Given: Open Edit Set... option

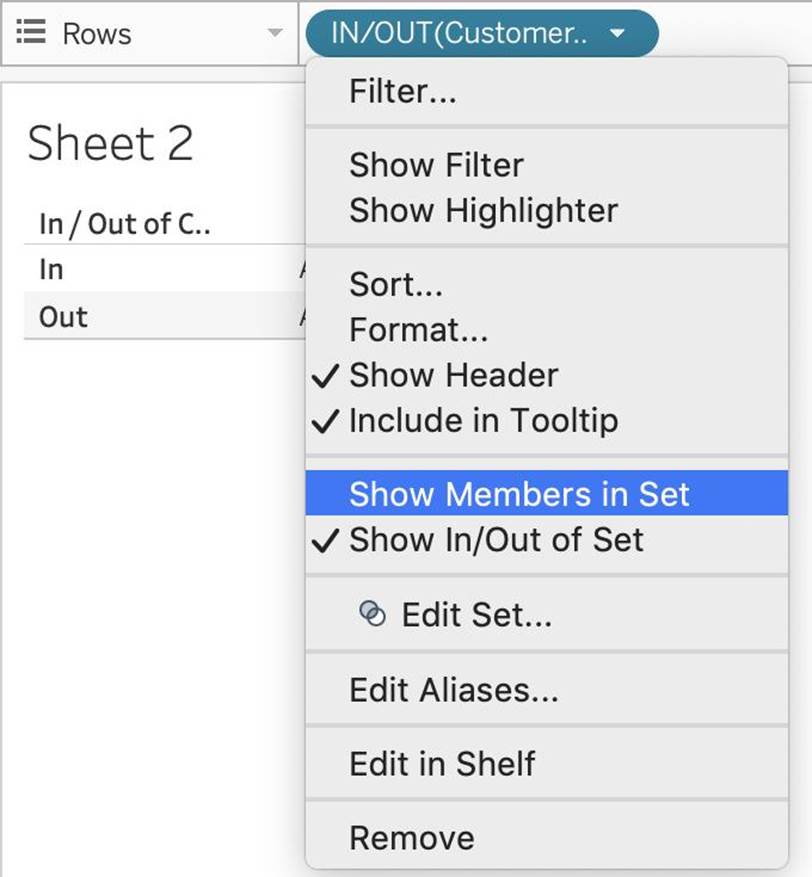Looking at the screenshot, I should point(476,614).
